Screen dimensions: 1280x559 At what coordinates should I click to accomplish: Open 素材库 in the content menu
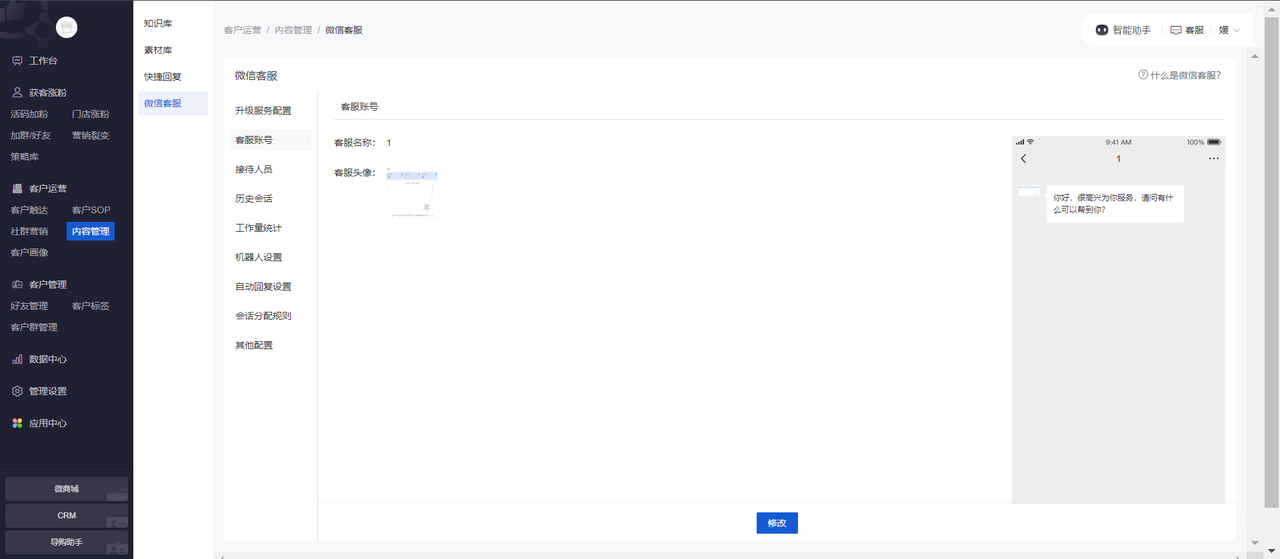[x=158, y=50]
